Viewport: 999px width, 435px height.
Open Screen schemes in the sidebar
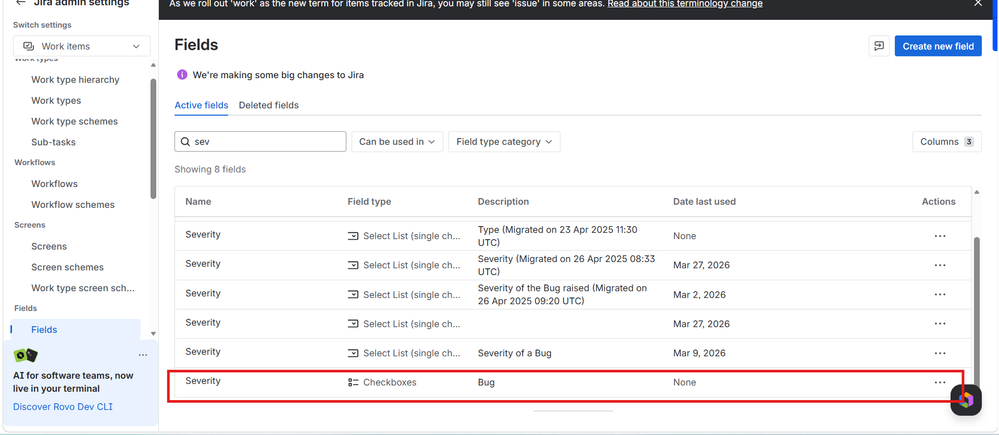[x=68, y=267]
